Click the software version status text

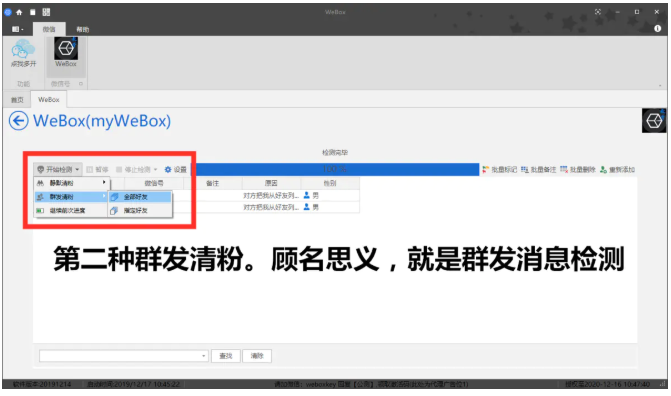(42, 384)
